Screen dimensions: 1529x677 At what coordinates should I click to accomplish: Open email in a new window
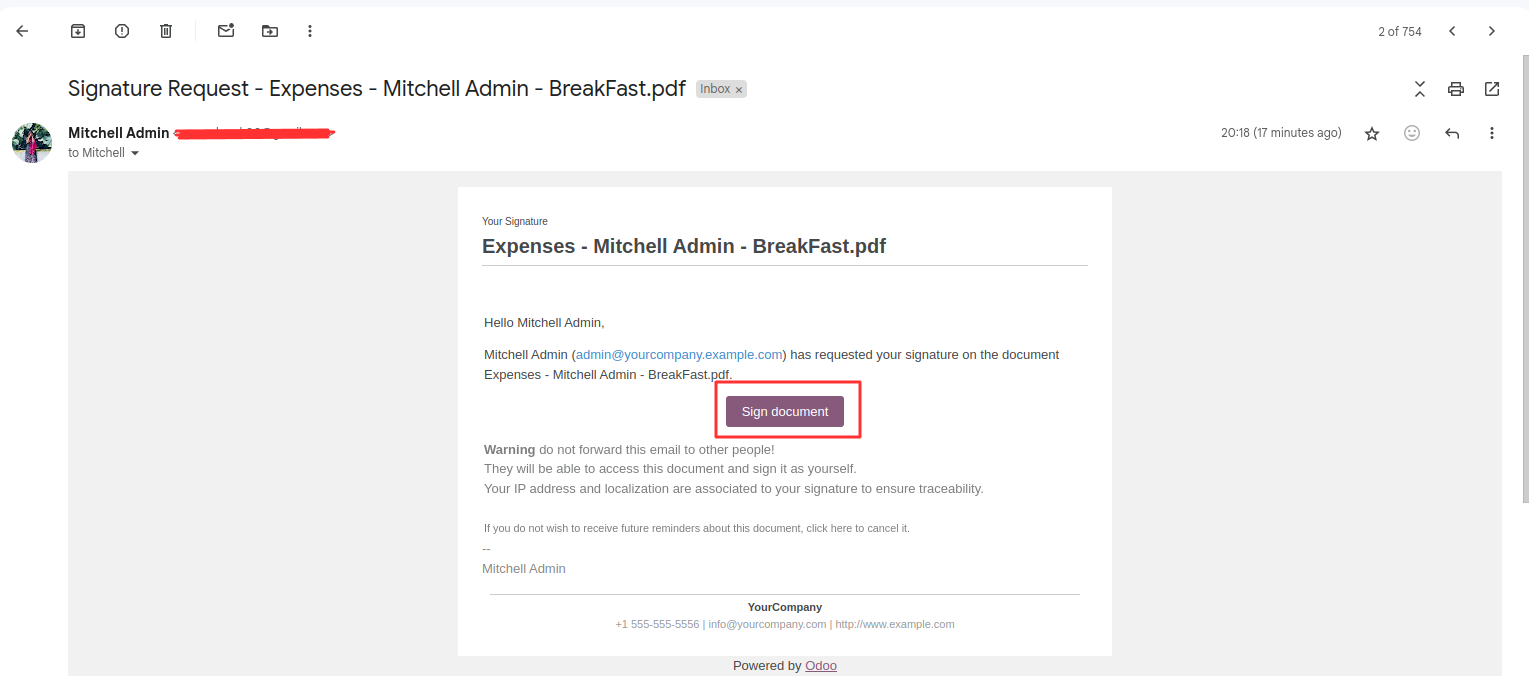tap(1492, 89)
